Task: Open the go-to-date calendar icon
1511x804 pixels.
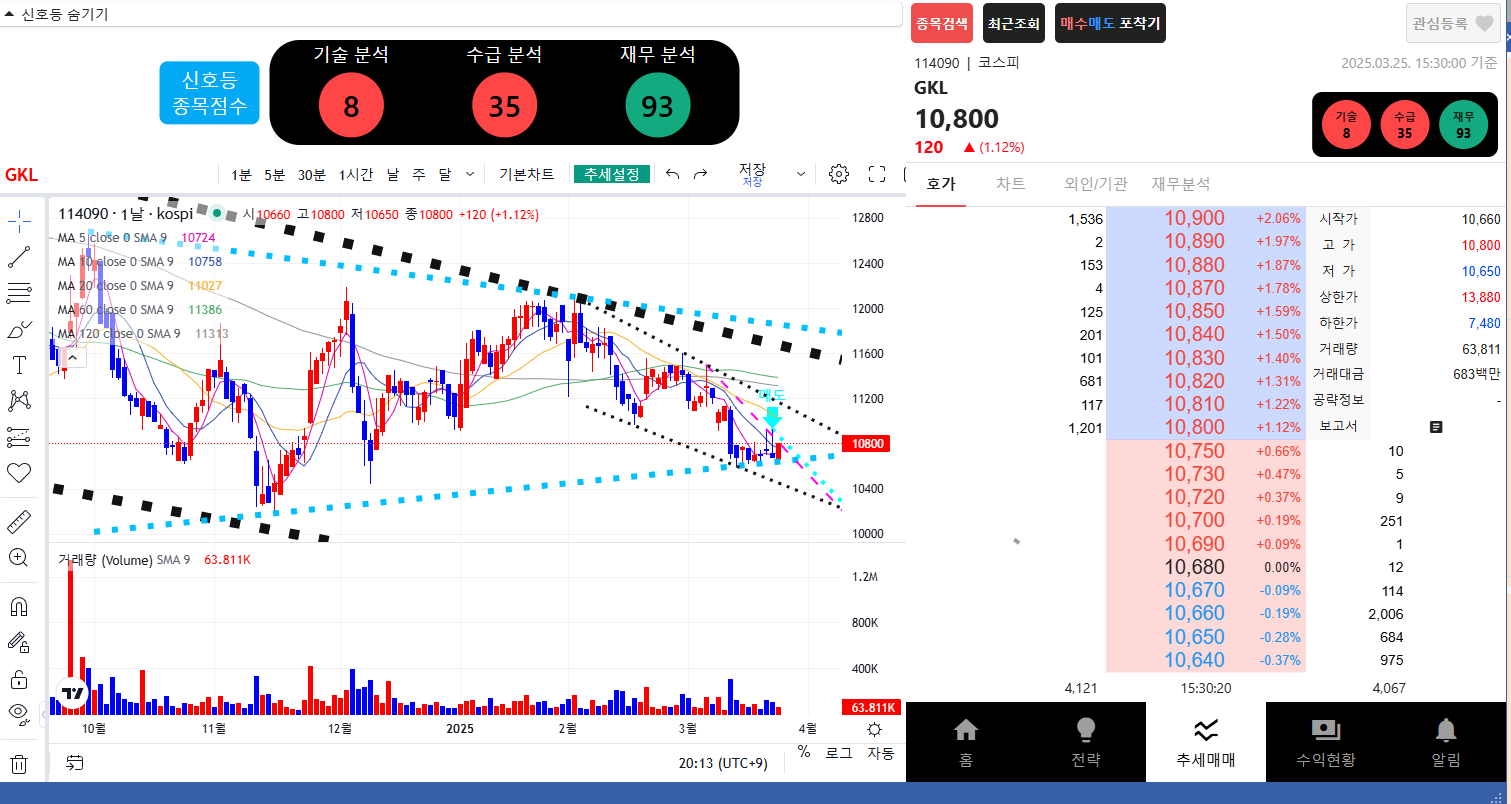Action: click(x=75, y=763)
